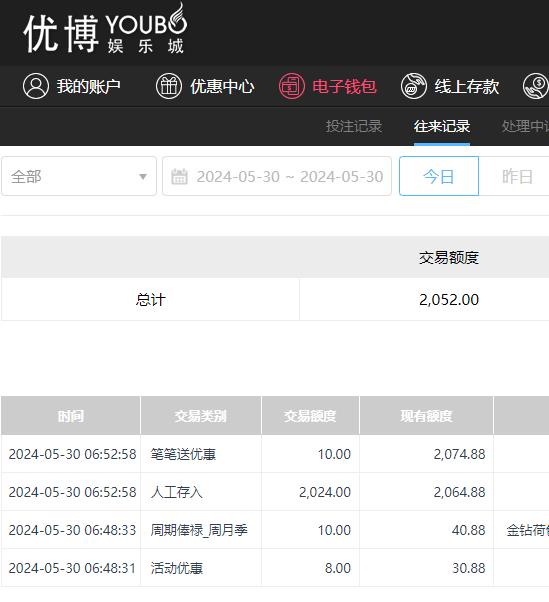Click the 8.00 transaction amount
Screen dimensions: 549x602
[x=337, y=568]
